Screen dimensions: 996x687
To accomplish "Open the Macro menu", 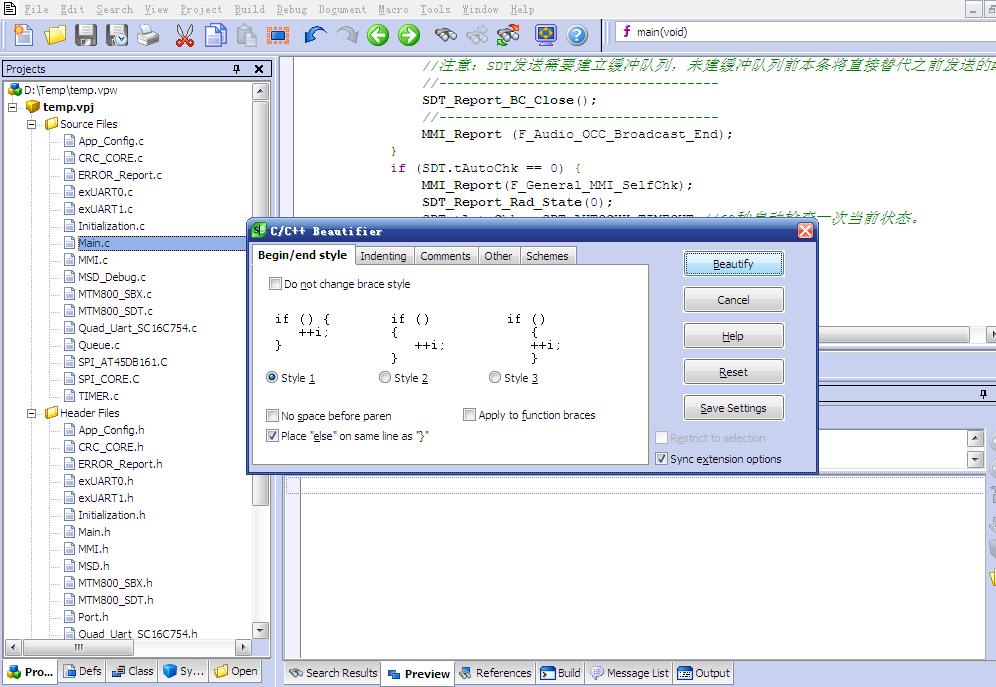I will (393, 10).
